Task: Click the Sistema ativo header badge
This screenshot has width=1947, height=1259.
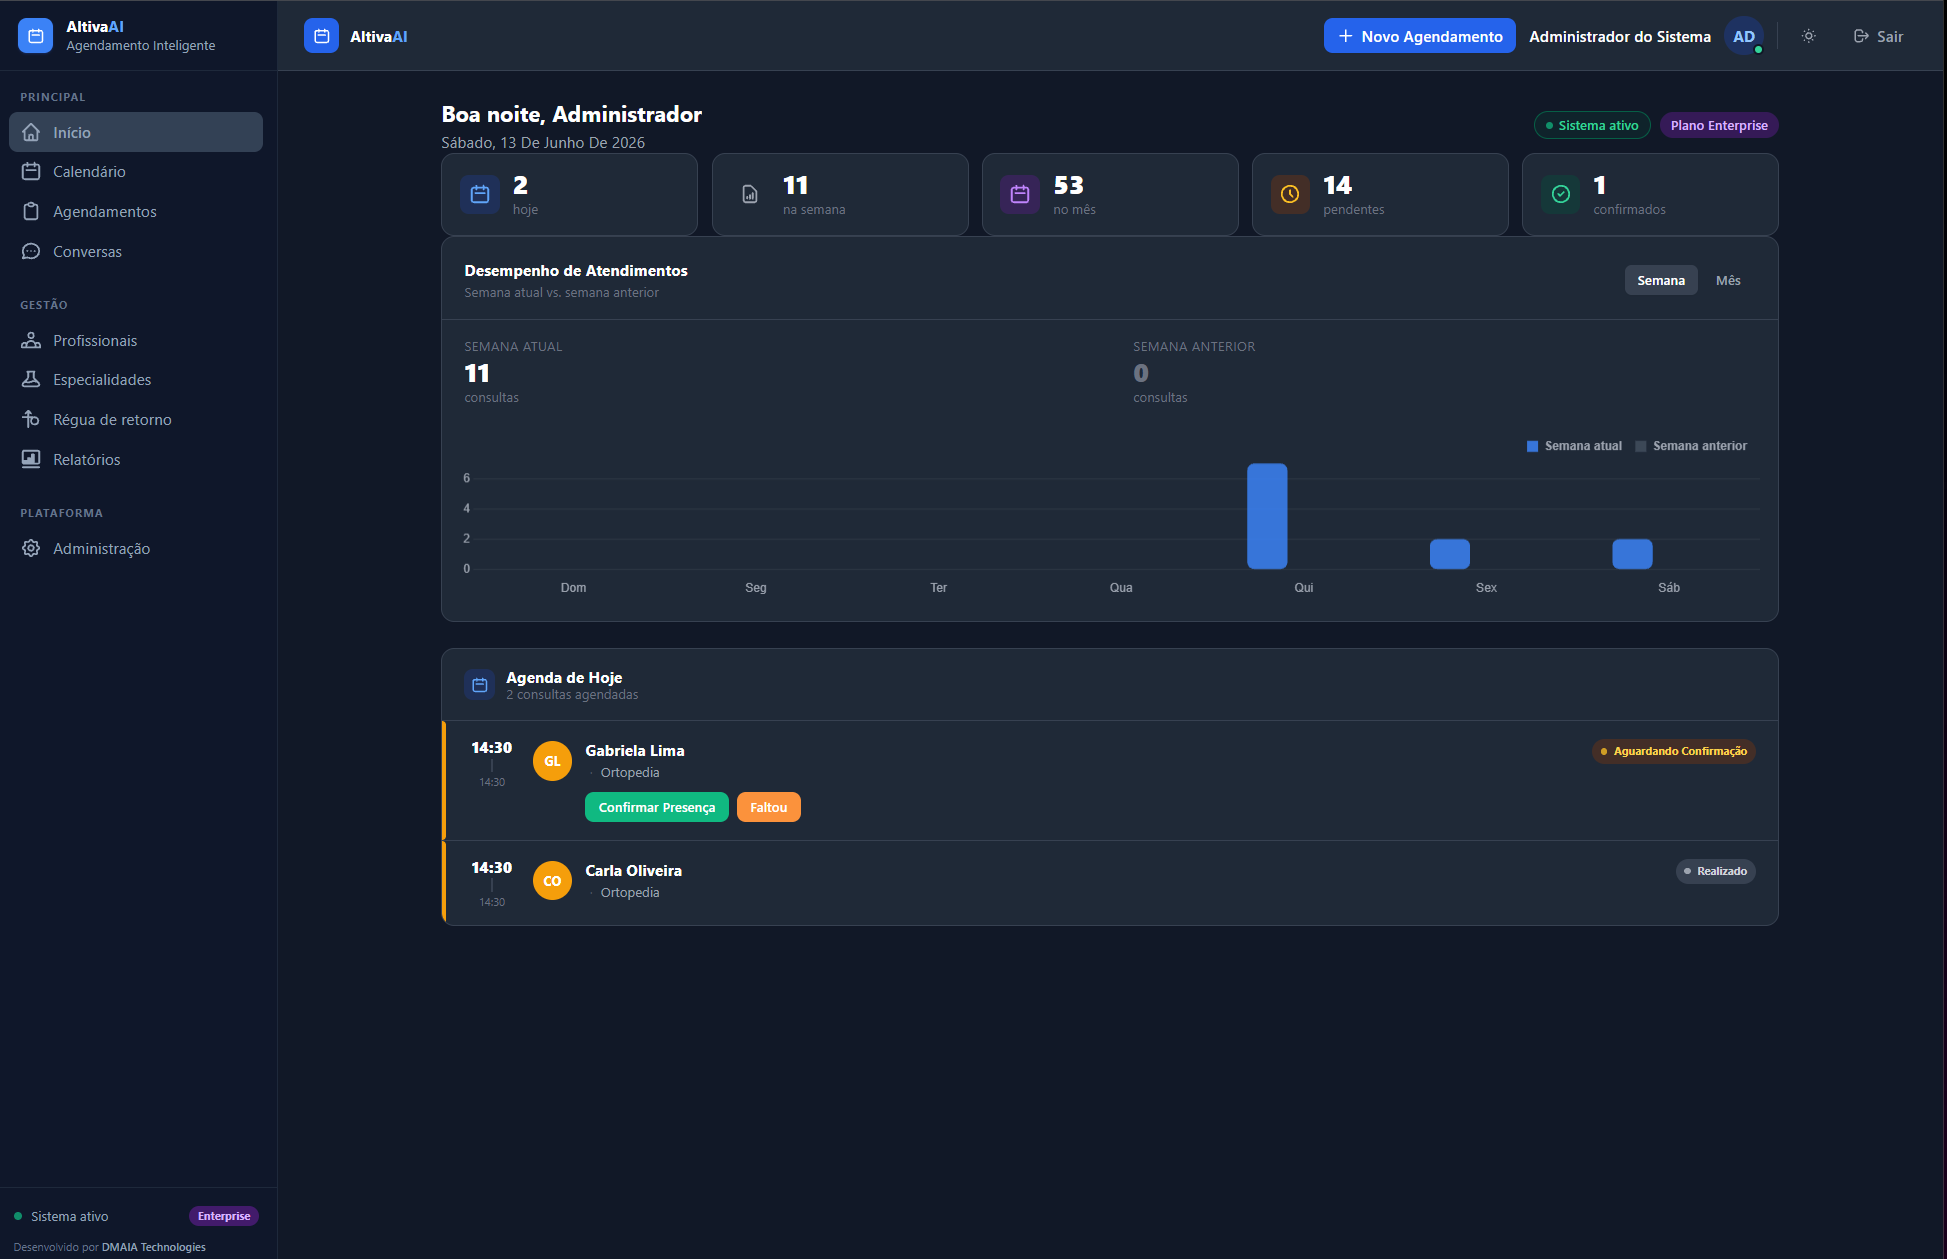Action: [1592, 126]
